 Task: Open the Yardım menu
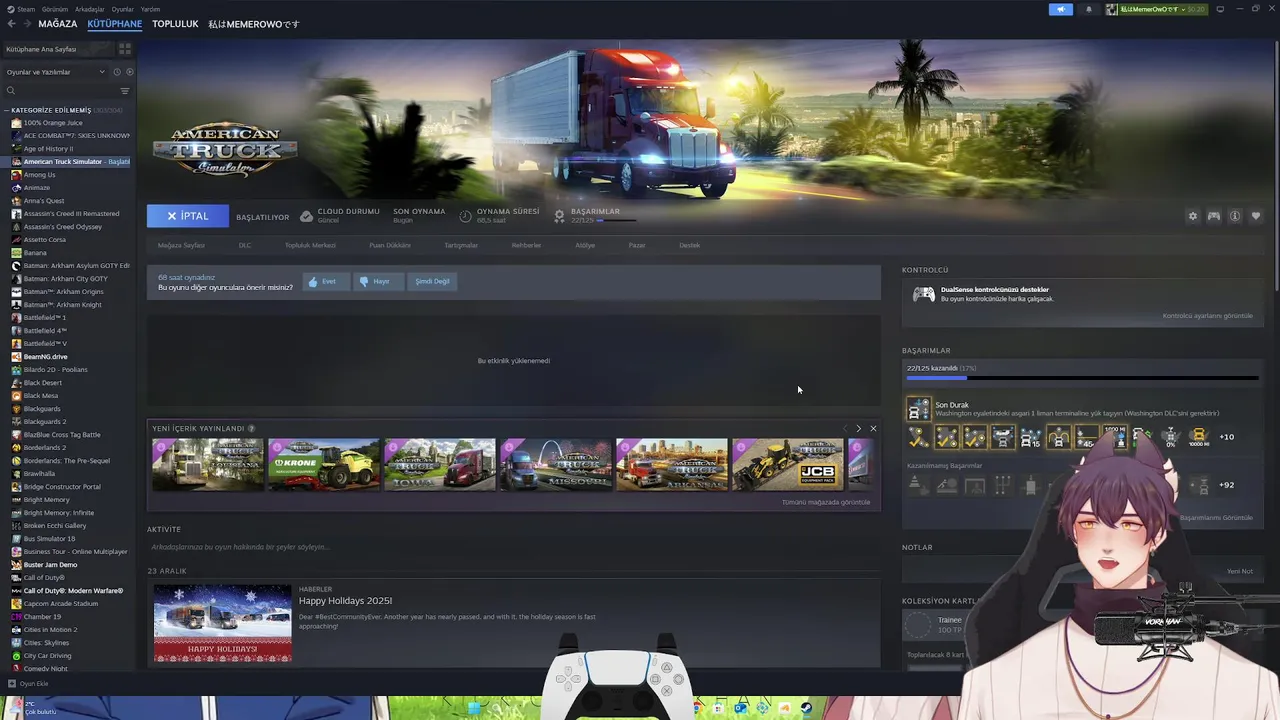tap(150, 9)
